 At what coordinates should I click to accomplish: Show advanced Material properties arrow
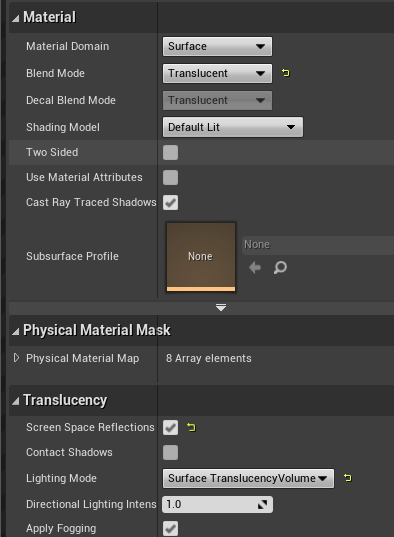tap(221, 308)
